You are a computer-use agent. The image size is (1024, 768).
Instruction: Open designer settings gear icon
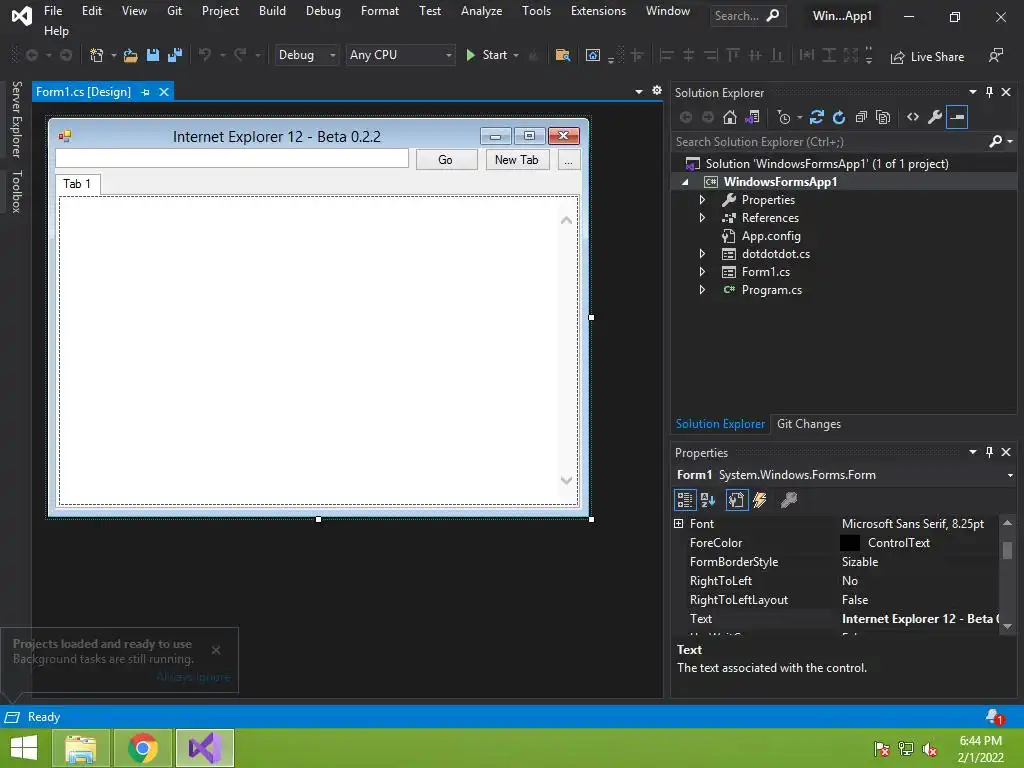657,91
